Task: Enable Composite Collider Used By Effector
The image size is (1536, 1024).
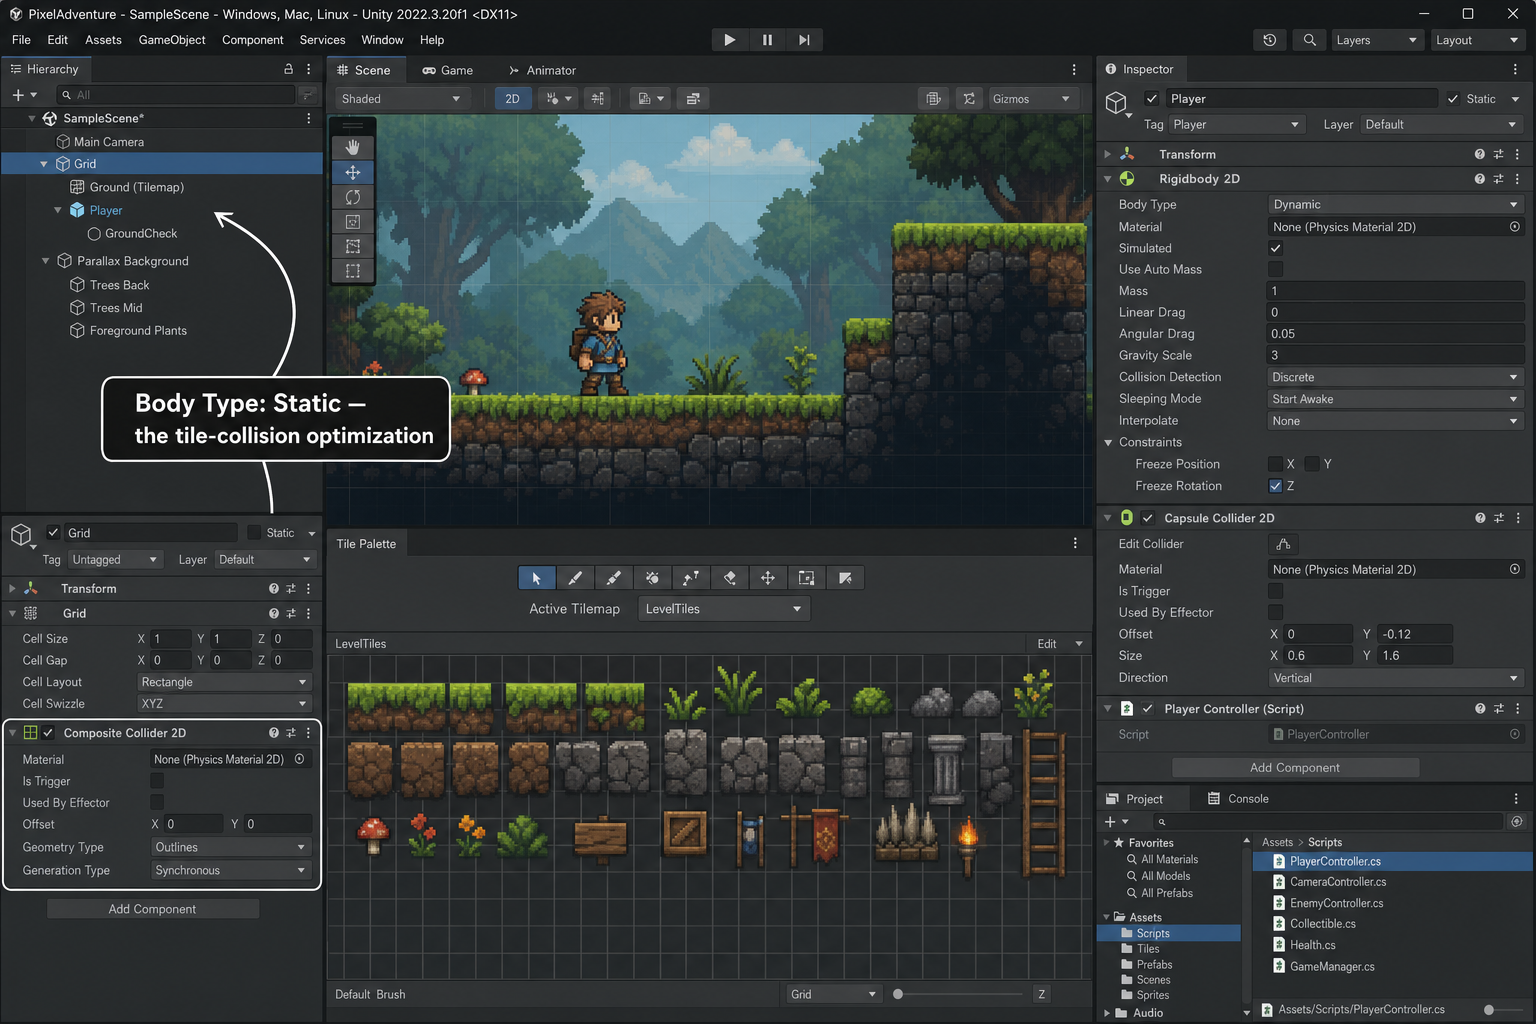Action: (157, 802)
